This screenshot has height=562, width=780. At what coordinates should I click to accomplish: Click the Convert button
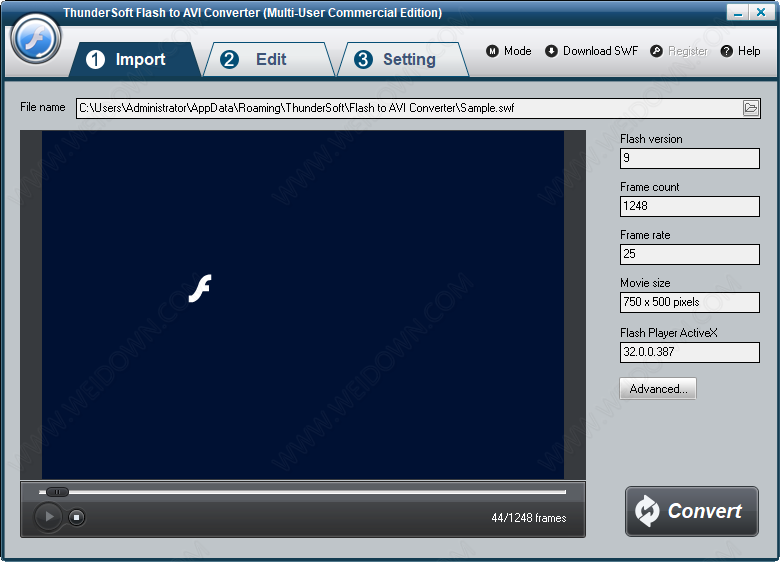click(692, 511)
